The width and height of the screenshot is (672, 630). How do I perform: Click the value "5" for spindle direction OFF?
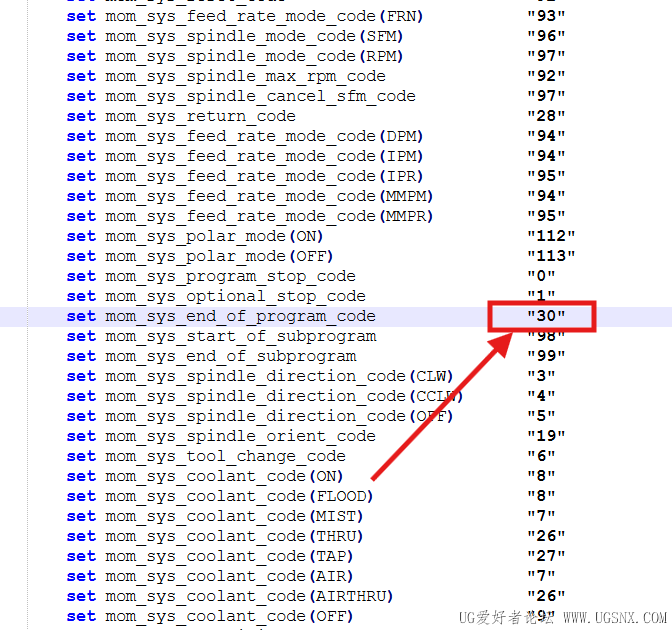(541, 416)
